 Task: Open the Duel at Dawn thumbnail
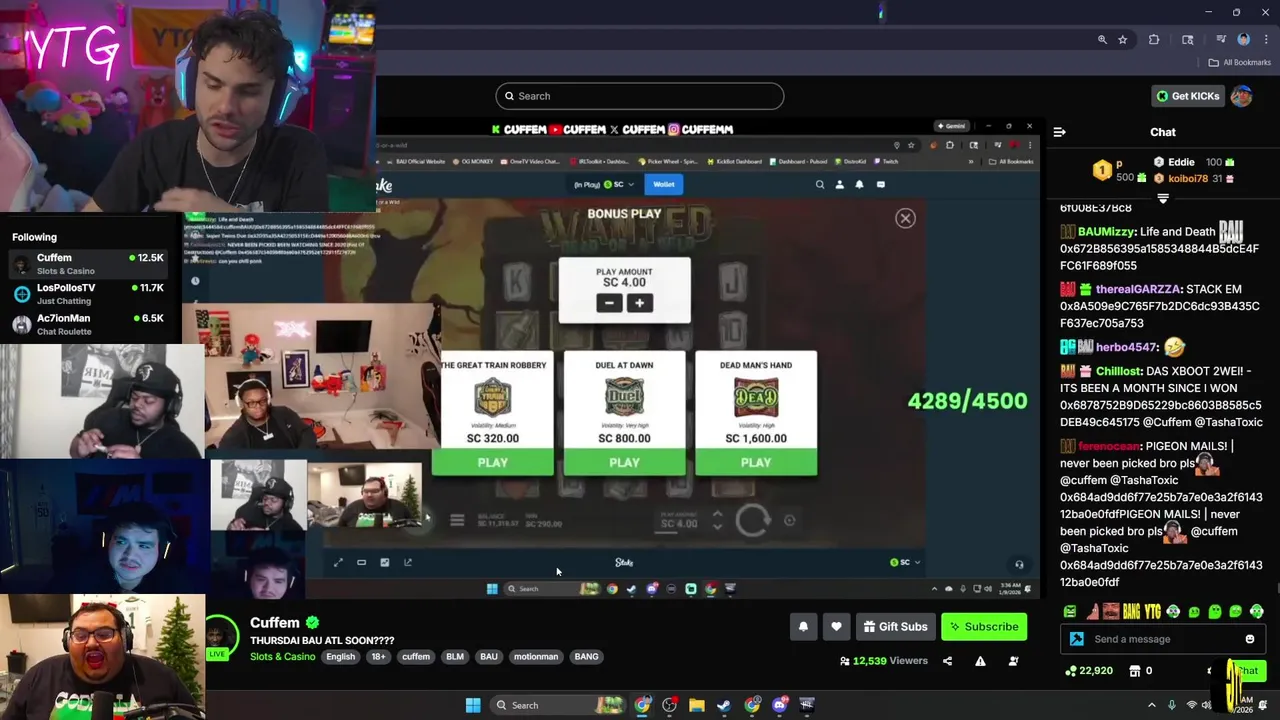click(x=624, y=397)
